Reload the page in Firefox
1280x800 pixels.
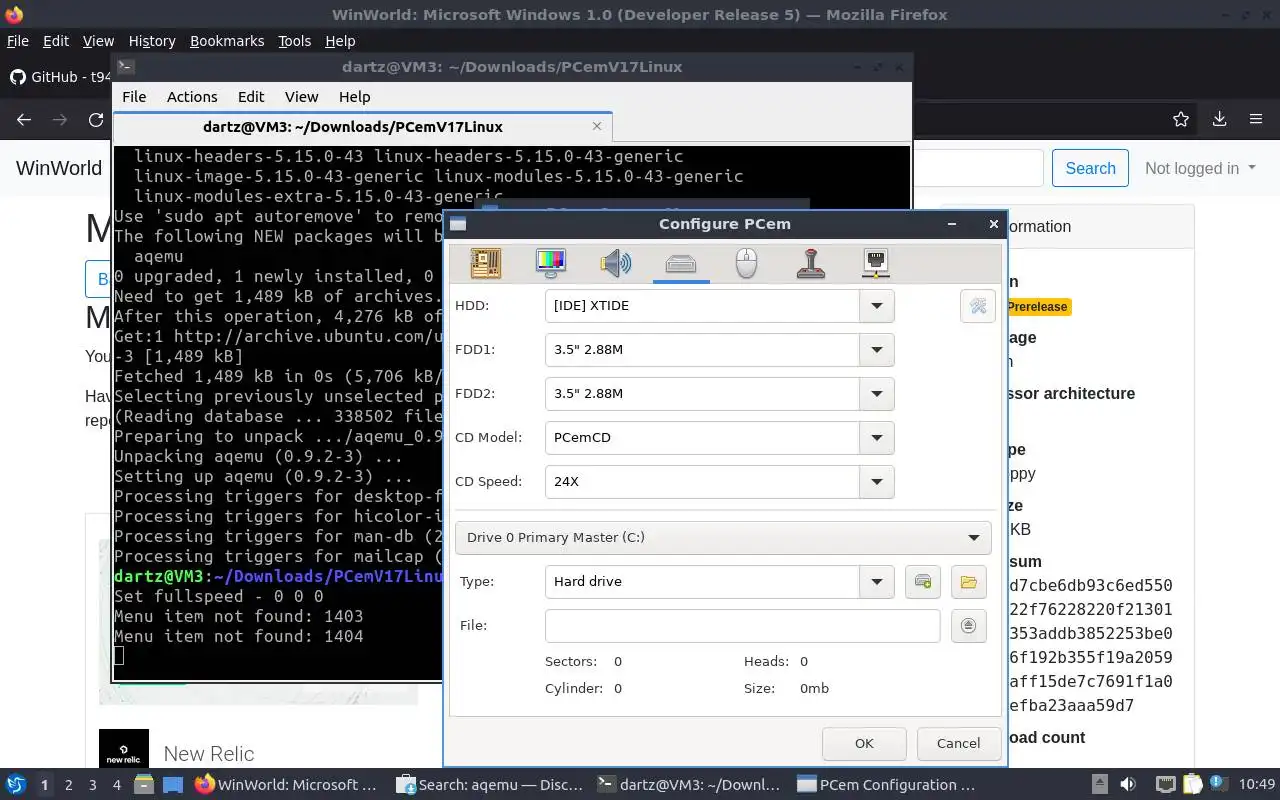click(x=96, y=119)
